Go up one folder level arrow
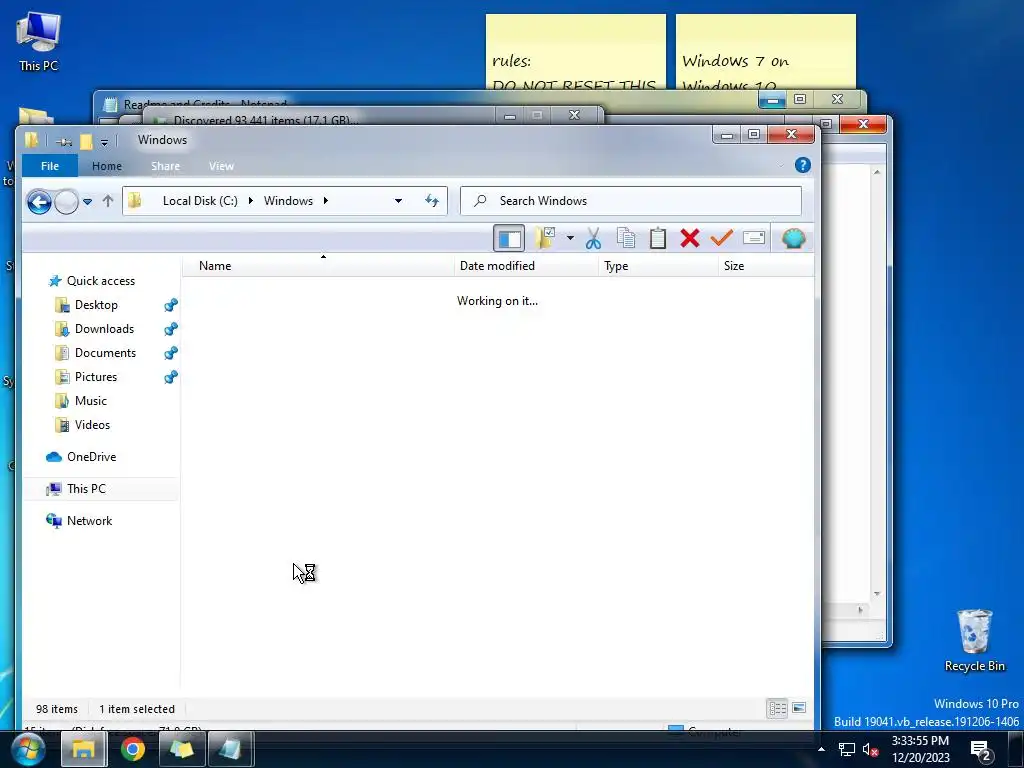 coord(108,201)
